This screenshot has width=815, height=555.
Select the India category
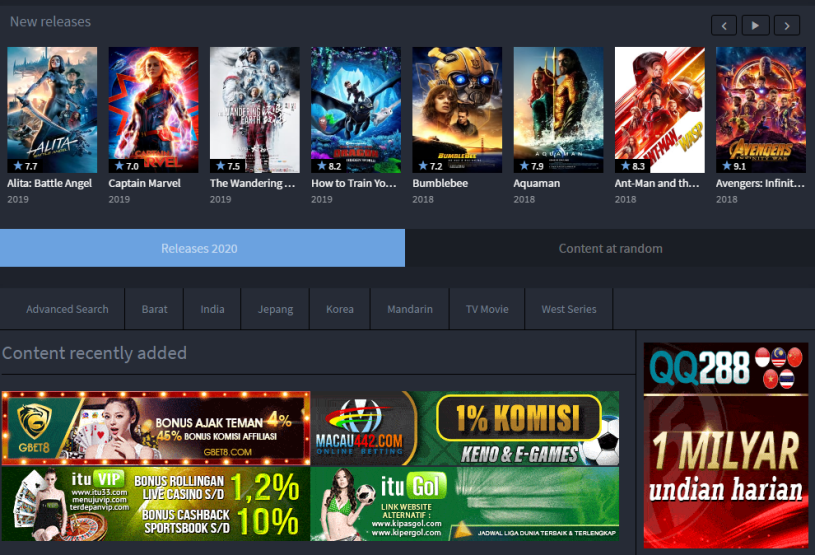point(213,309)
